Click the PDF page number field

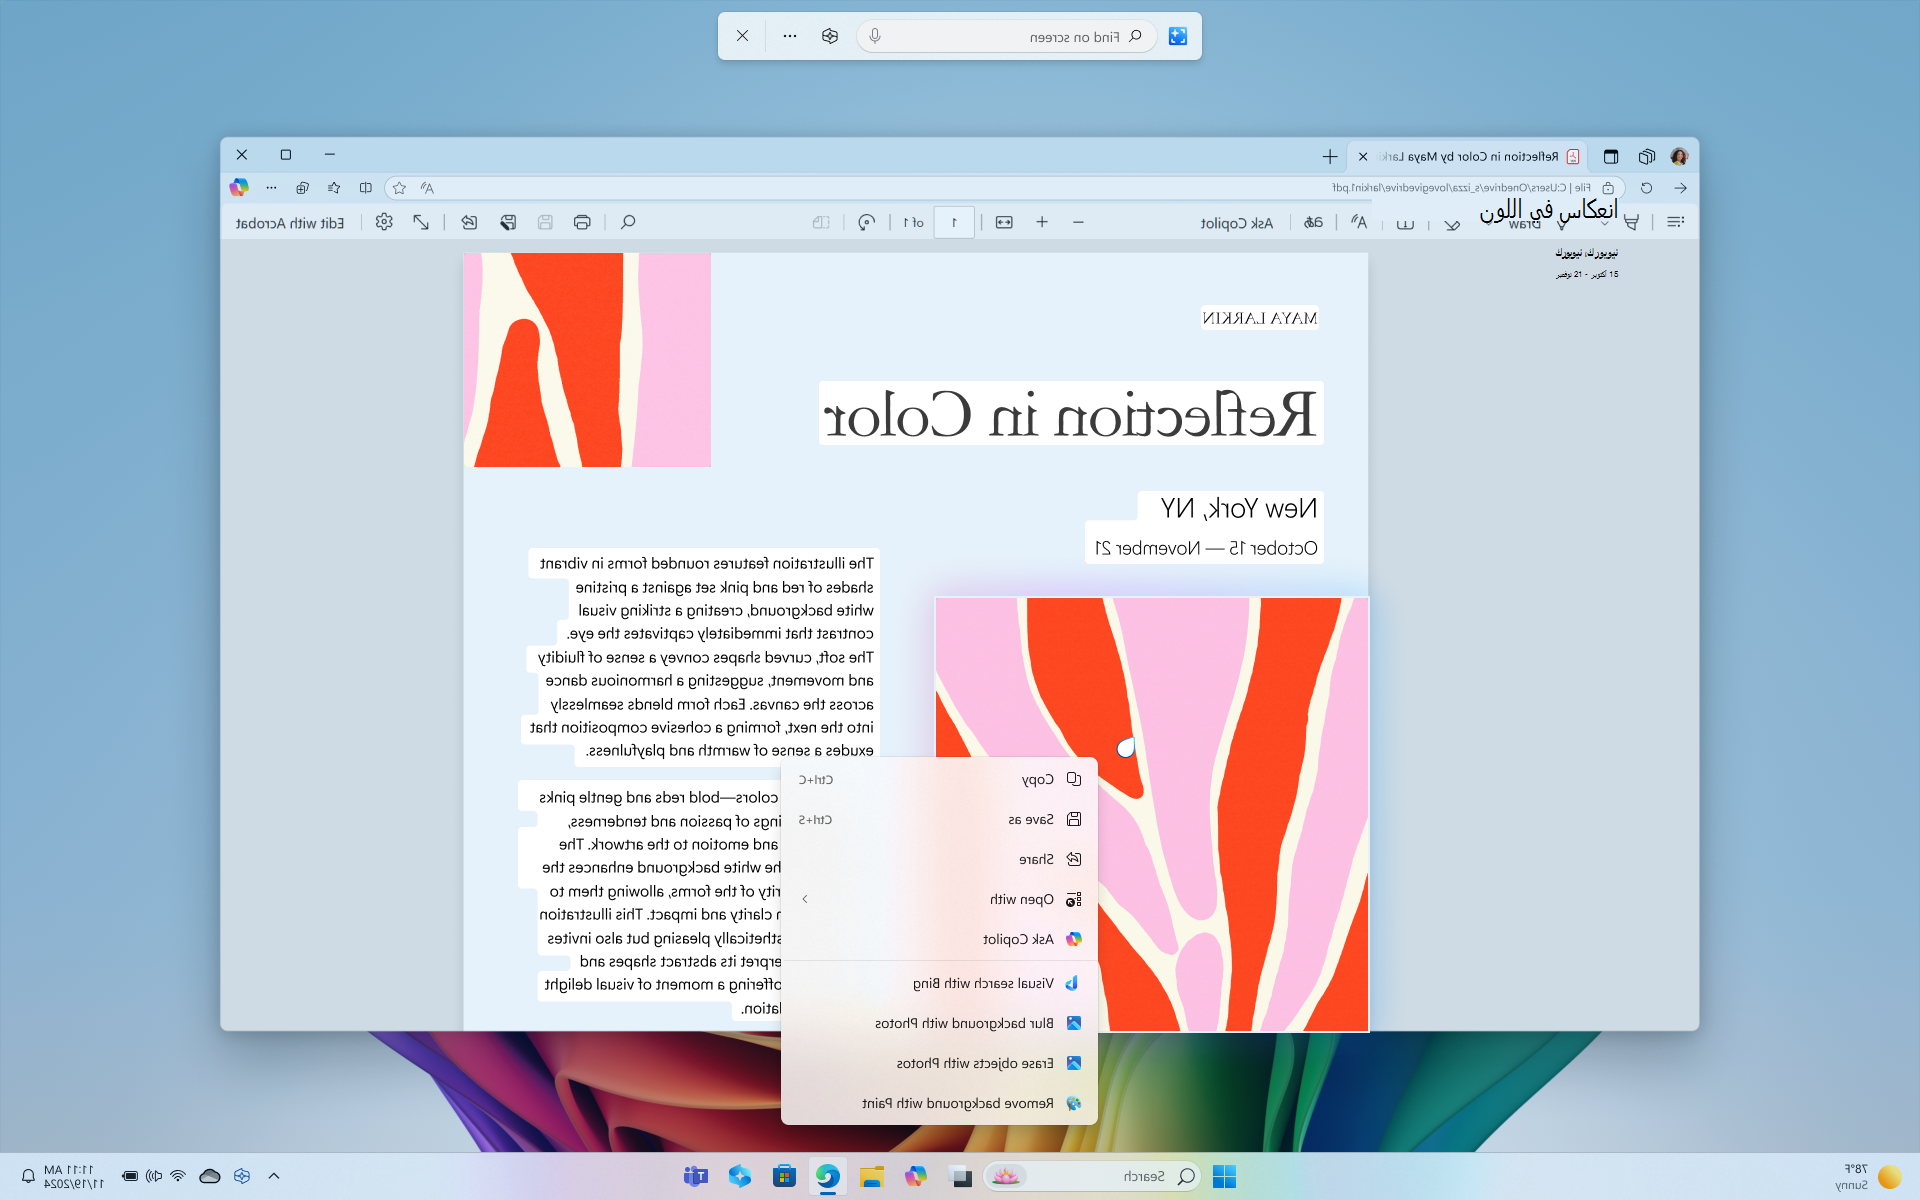954,222
